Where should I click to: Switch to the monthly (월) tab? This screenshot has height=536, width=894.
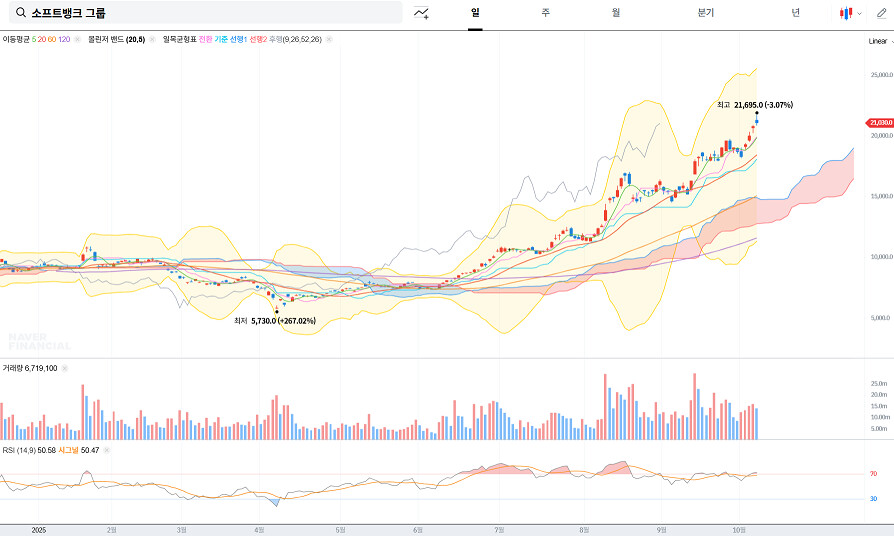click(616, 13)
